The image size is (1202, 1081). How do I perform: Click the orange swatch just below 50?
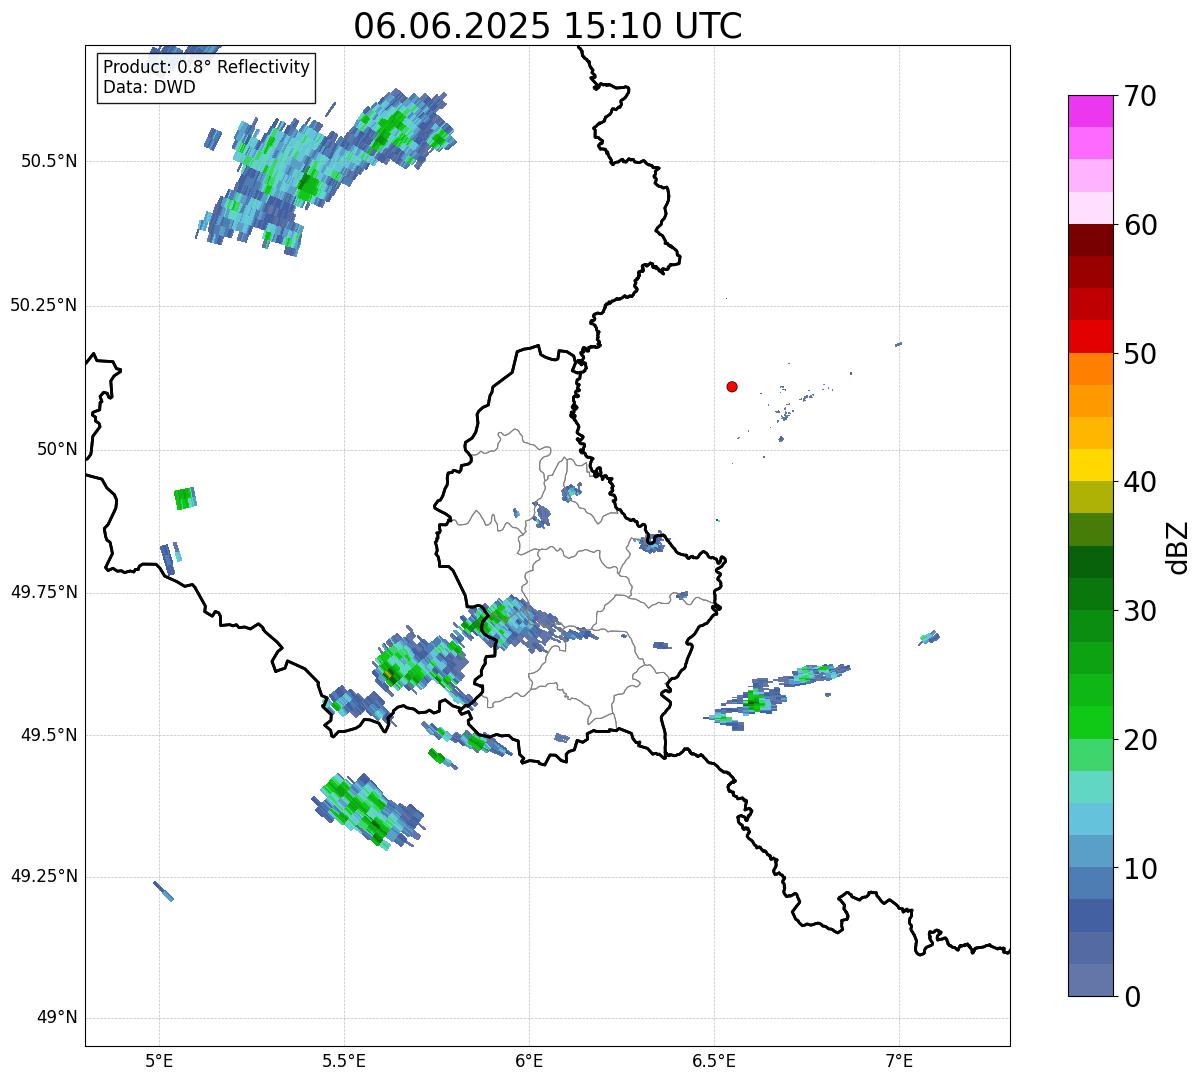click(x=1090, y=369)
